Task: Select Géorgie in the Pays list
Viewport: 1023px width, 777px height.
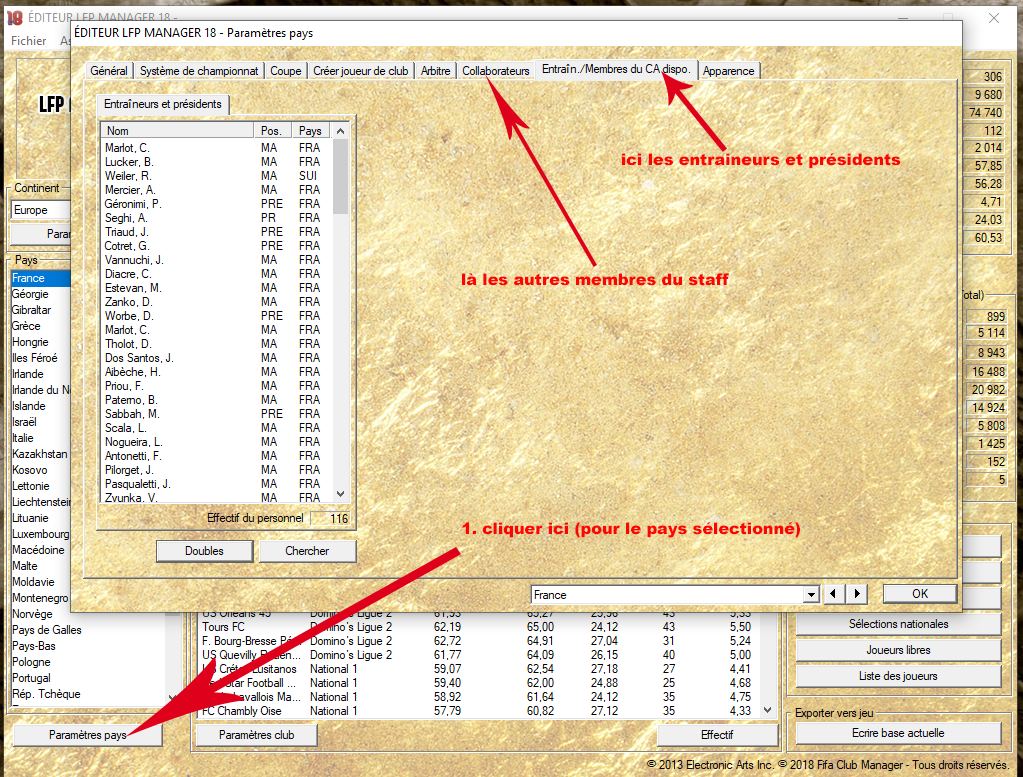Action: click(30, 294)
